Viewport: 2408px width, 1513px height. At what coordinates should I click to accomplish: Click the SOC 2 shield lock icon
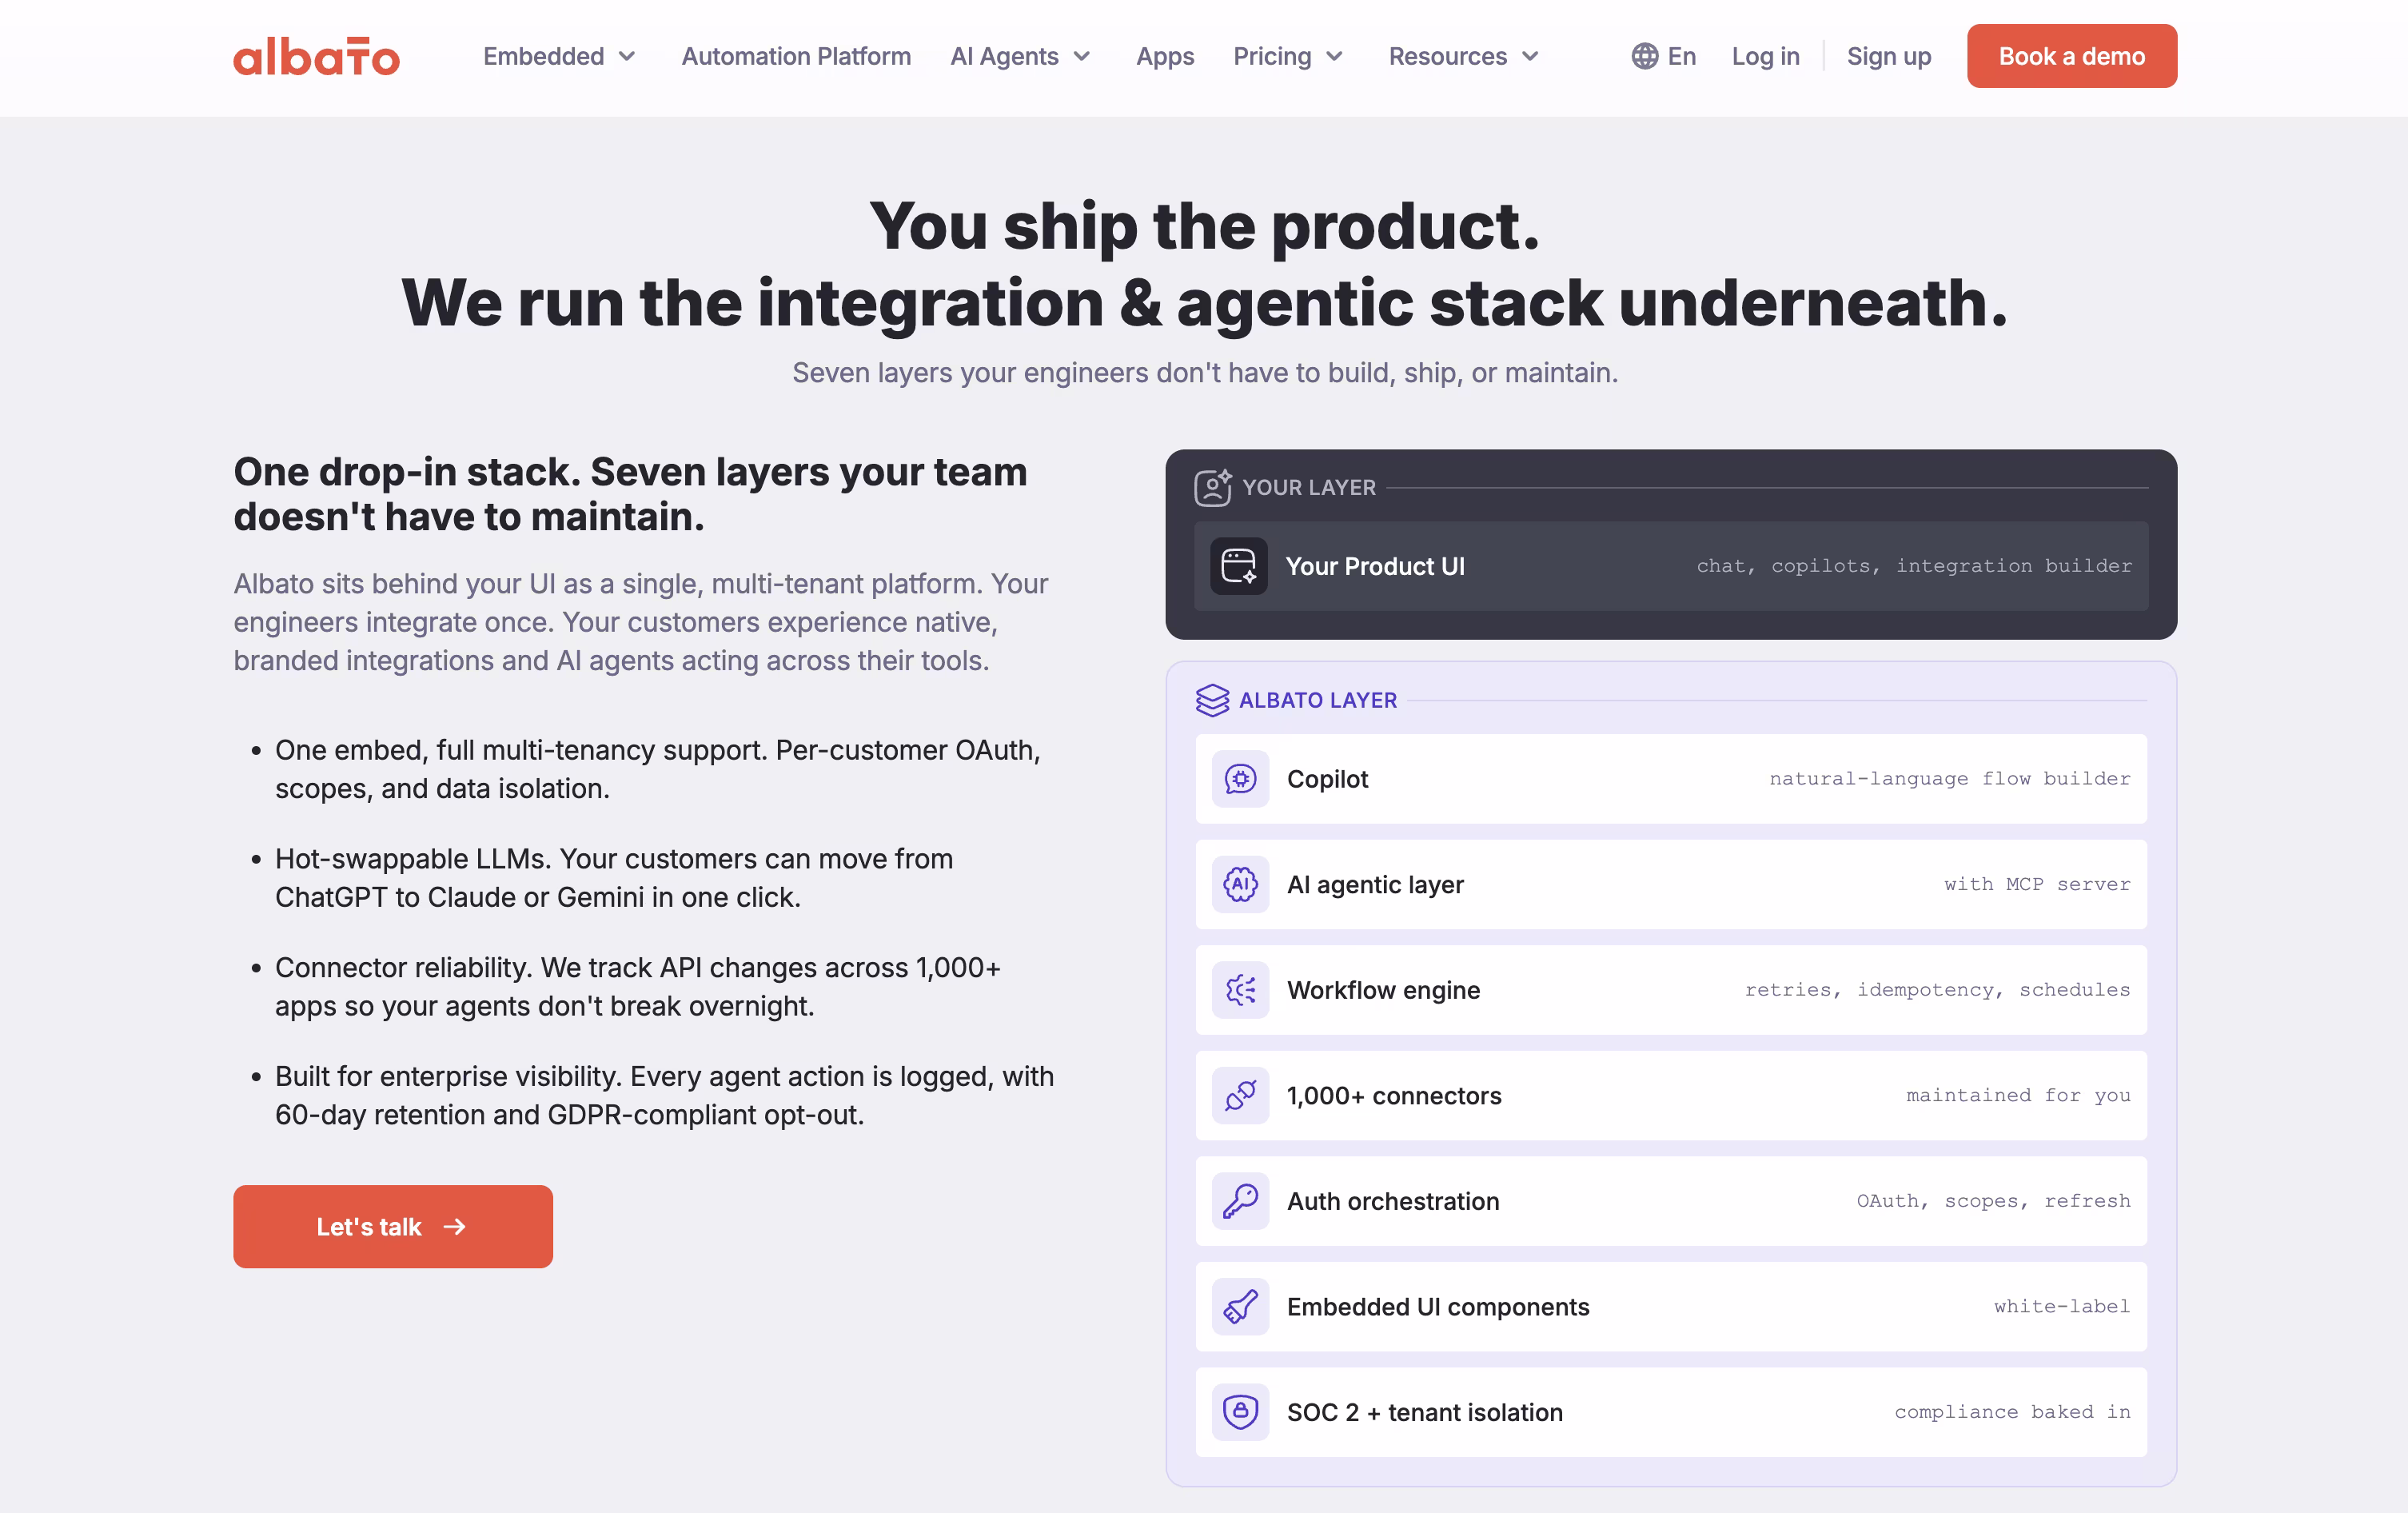[1240, 1412]
